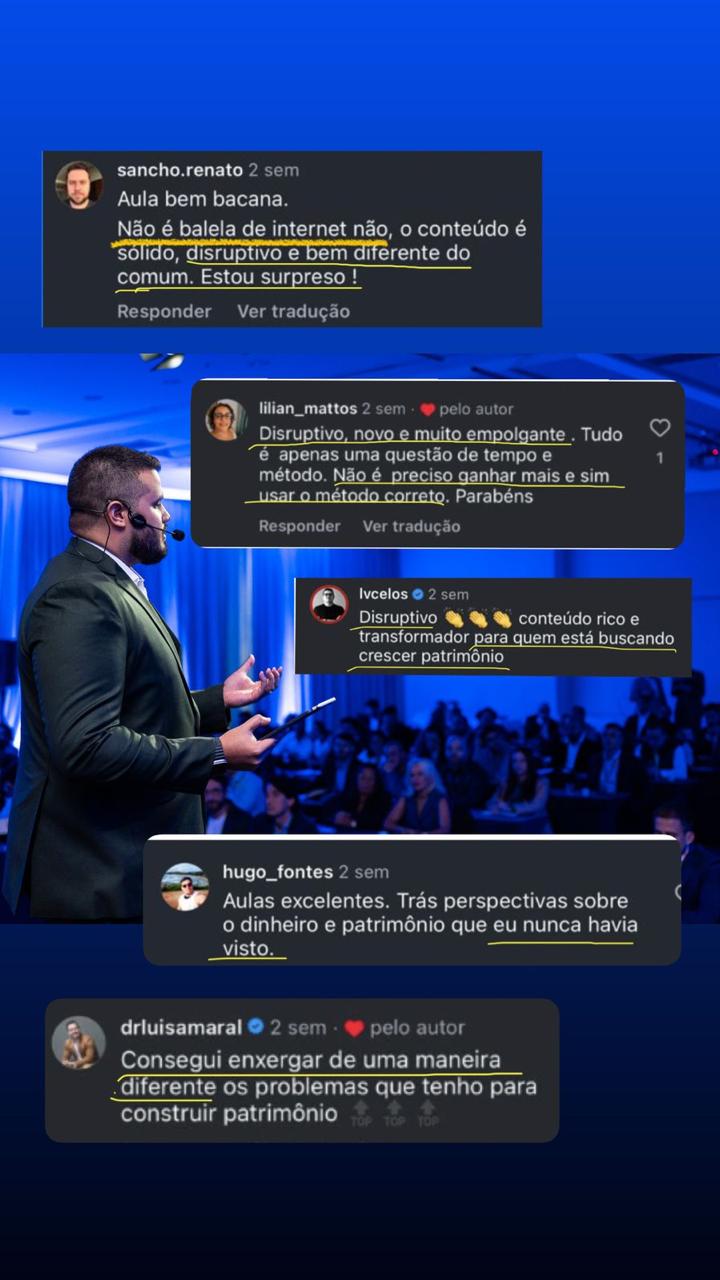Open the lvcelos username link
Image resolution: width=720 pixels, height=1280 pixels.
tap(383, 594)
